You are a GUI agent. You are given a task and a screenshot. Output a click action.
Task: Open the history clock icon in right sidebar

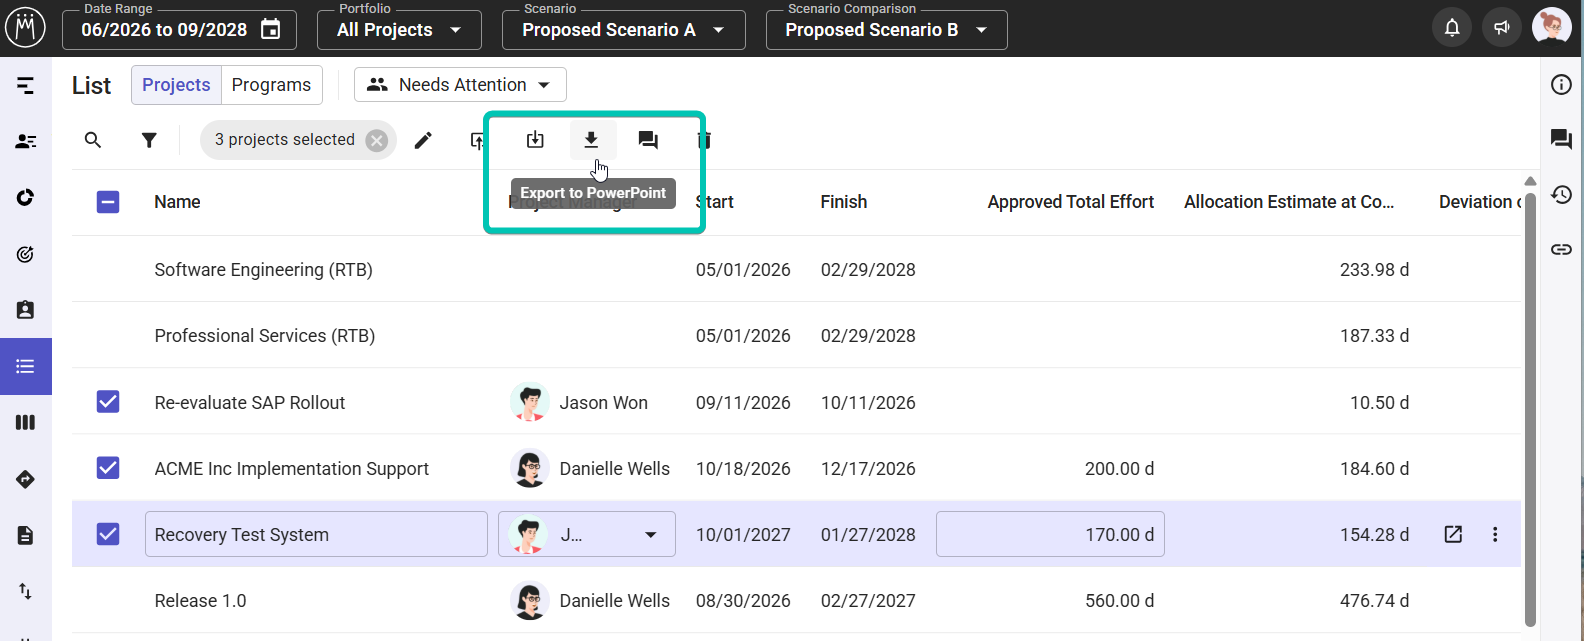pyautogui.click(x=1561, y=194)
